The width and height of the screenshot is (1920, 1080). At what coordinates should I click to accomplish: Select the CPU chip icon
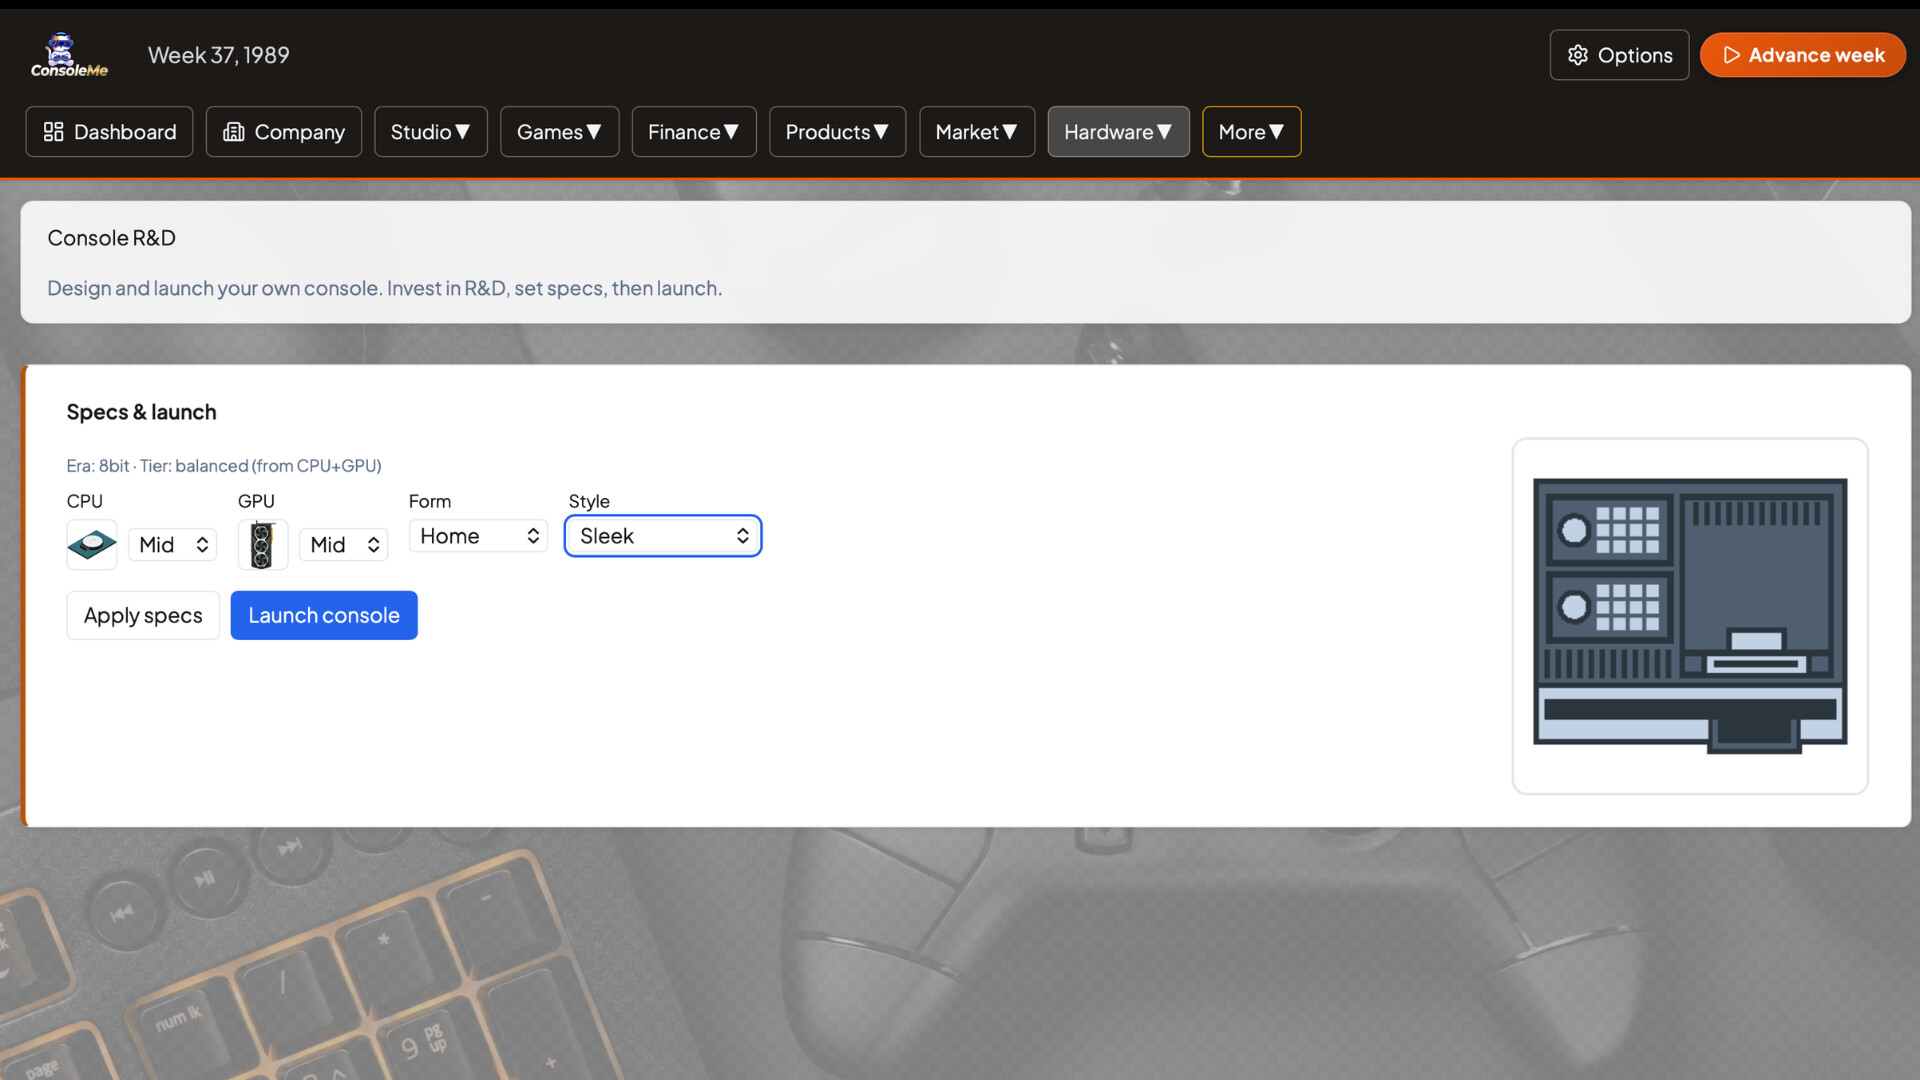click(x=91, y=545)
